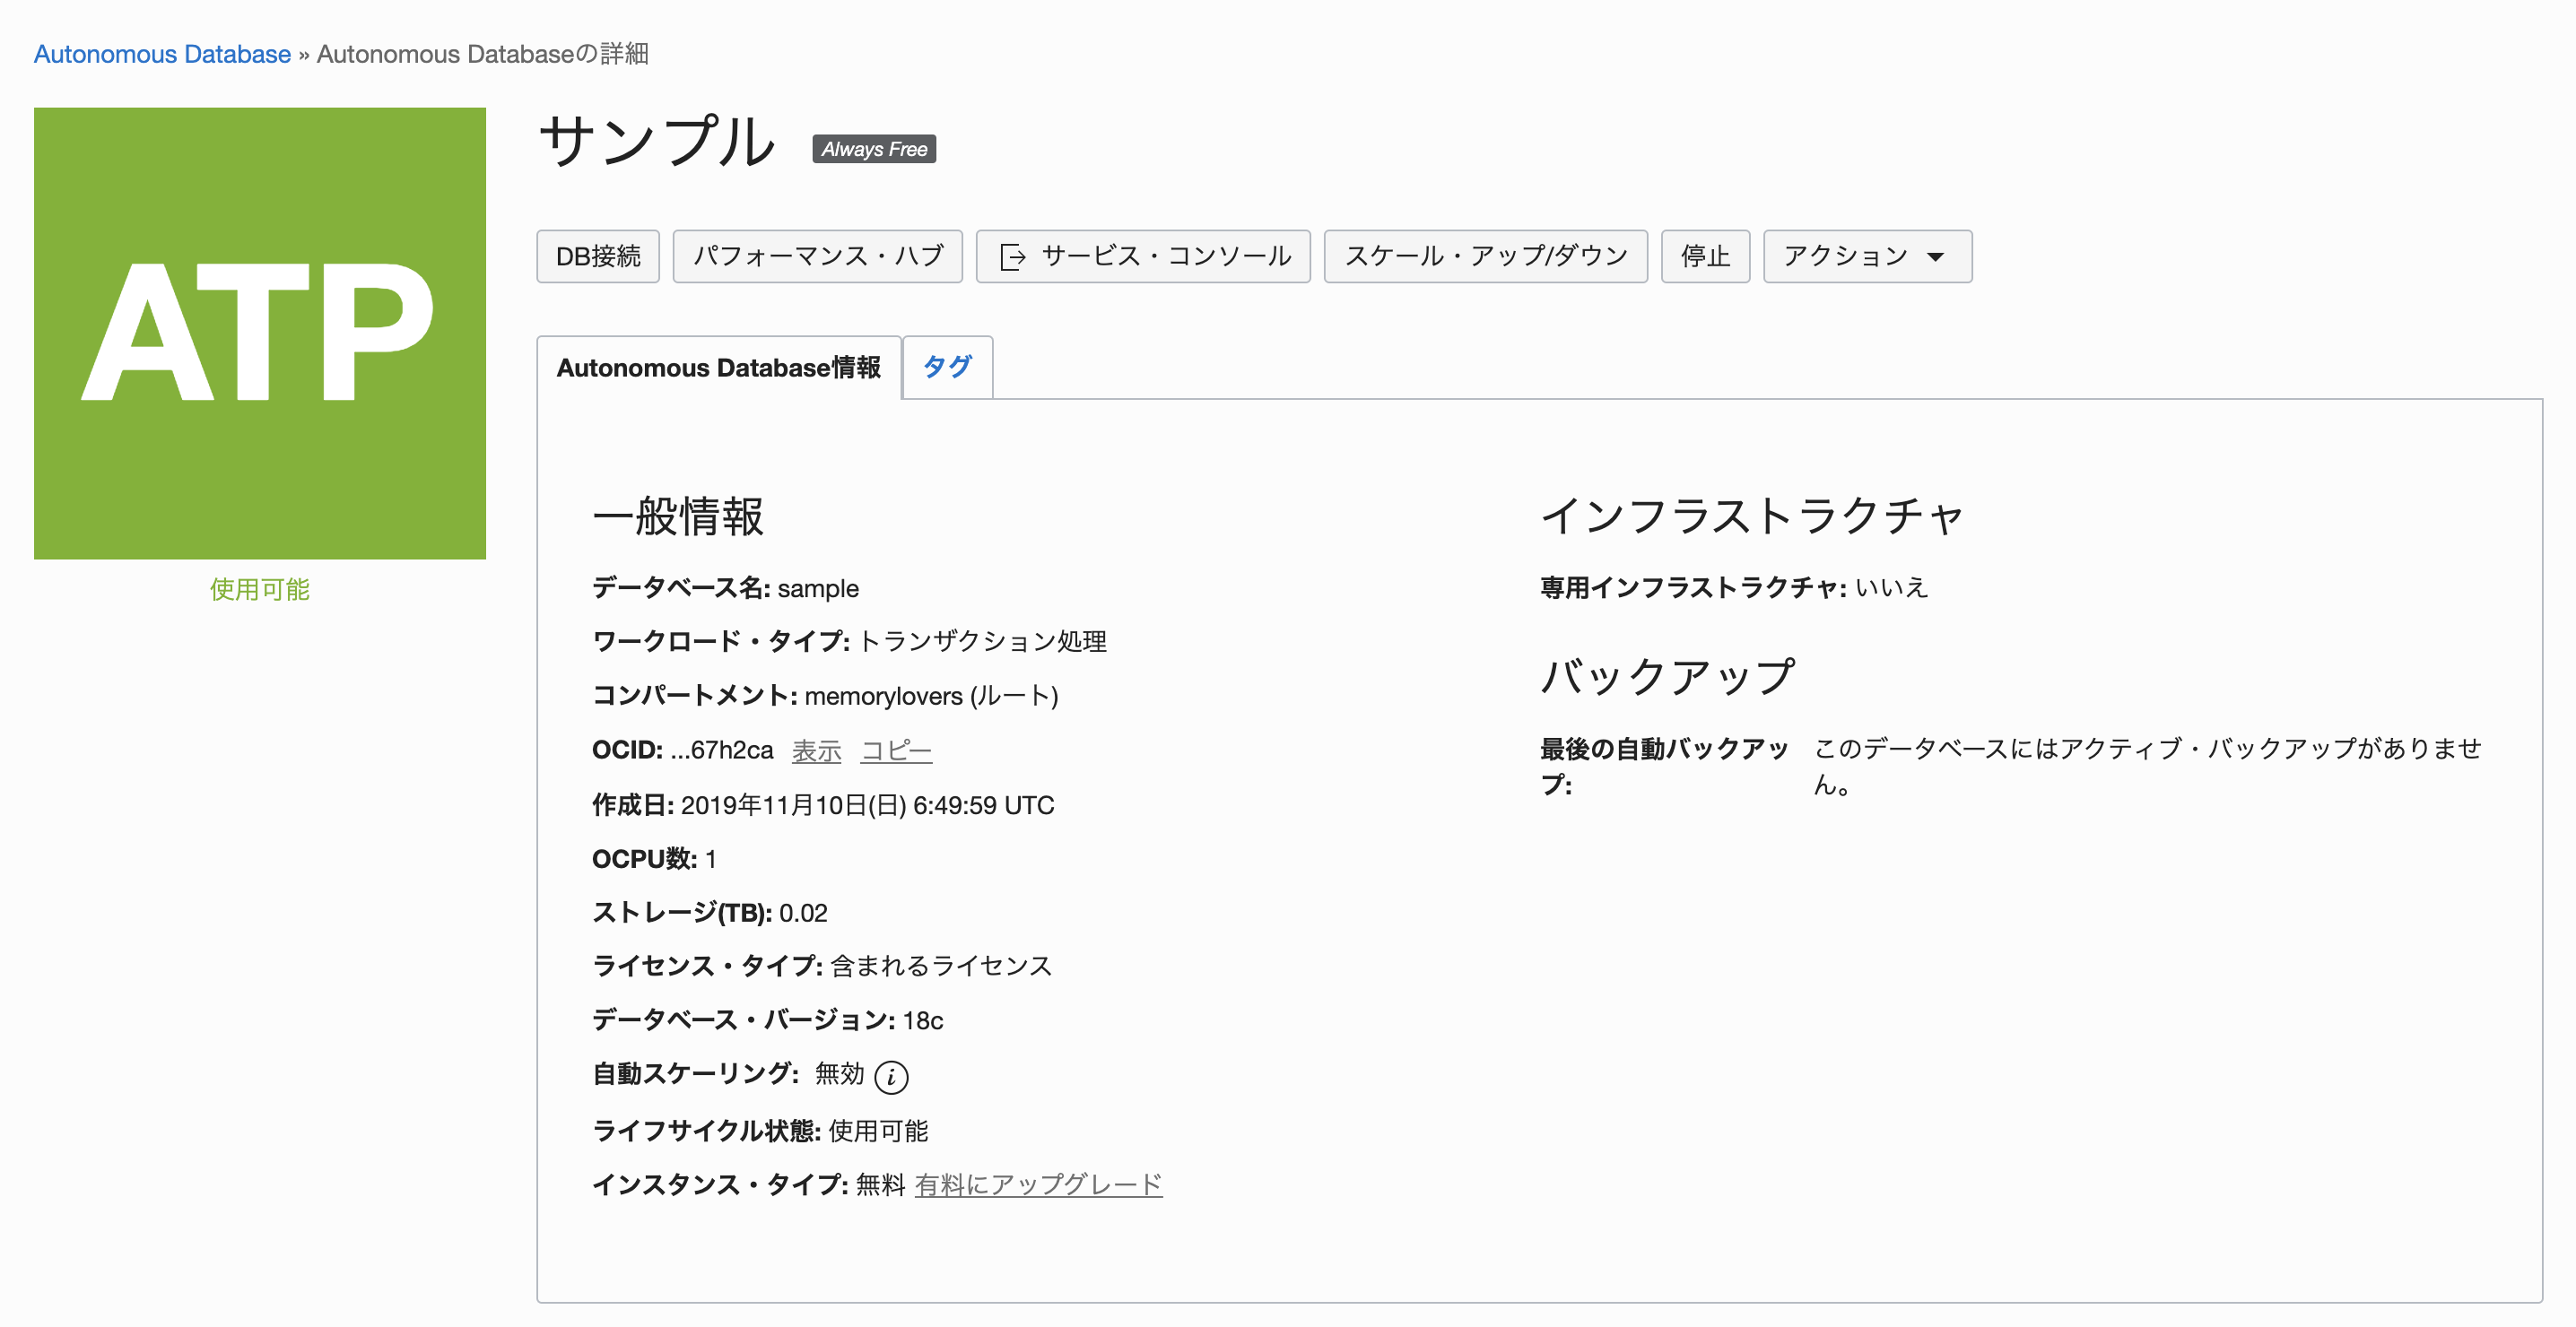Click 表示 link next to OCID
The width and height of the screenshot is (2576, 1327).
[x=816, y=751]
